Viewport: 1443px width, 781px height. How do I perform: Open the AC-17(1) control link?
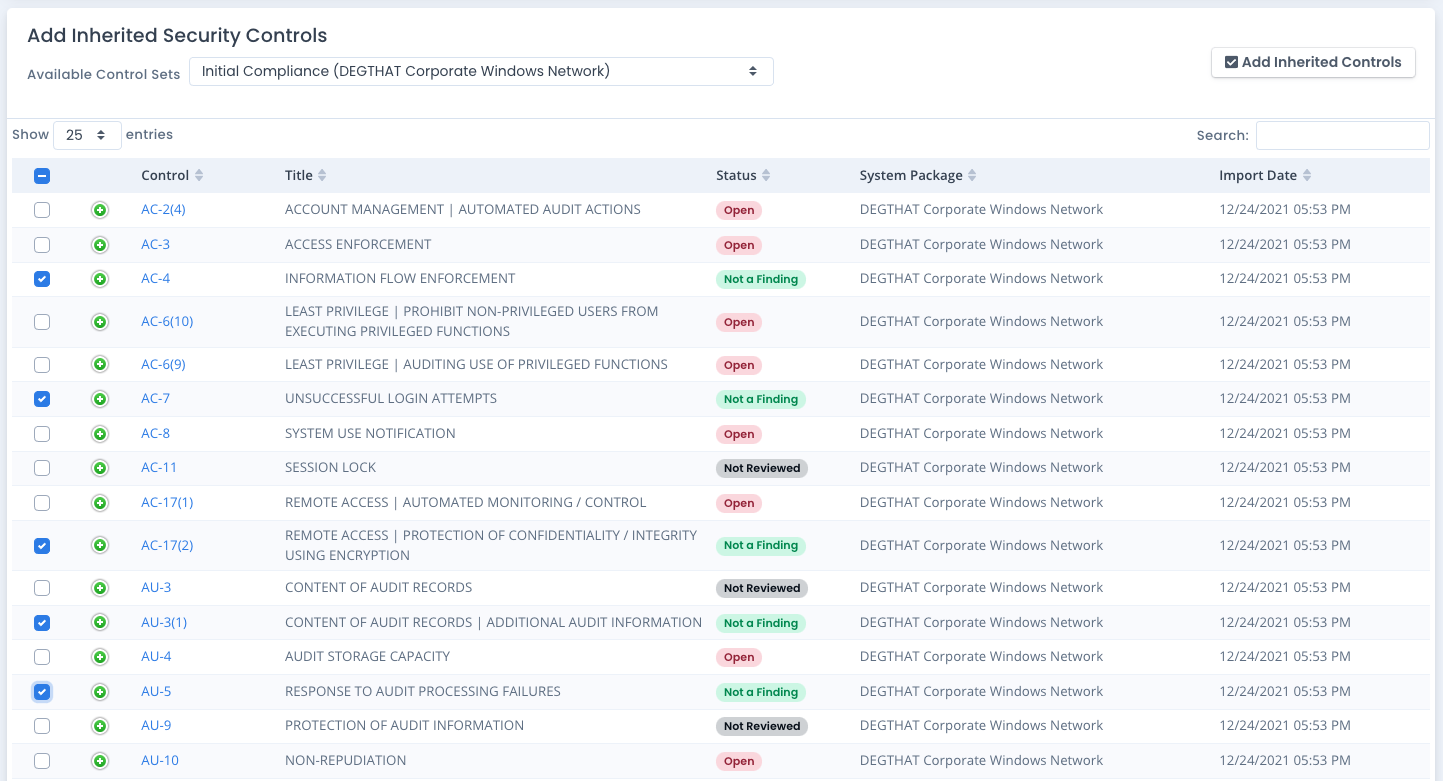coord(167,503)
